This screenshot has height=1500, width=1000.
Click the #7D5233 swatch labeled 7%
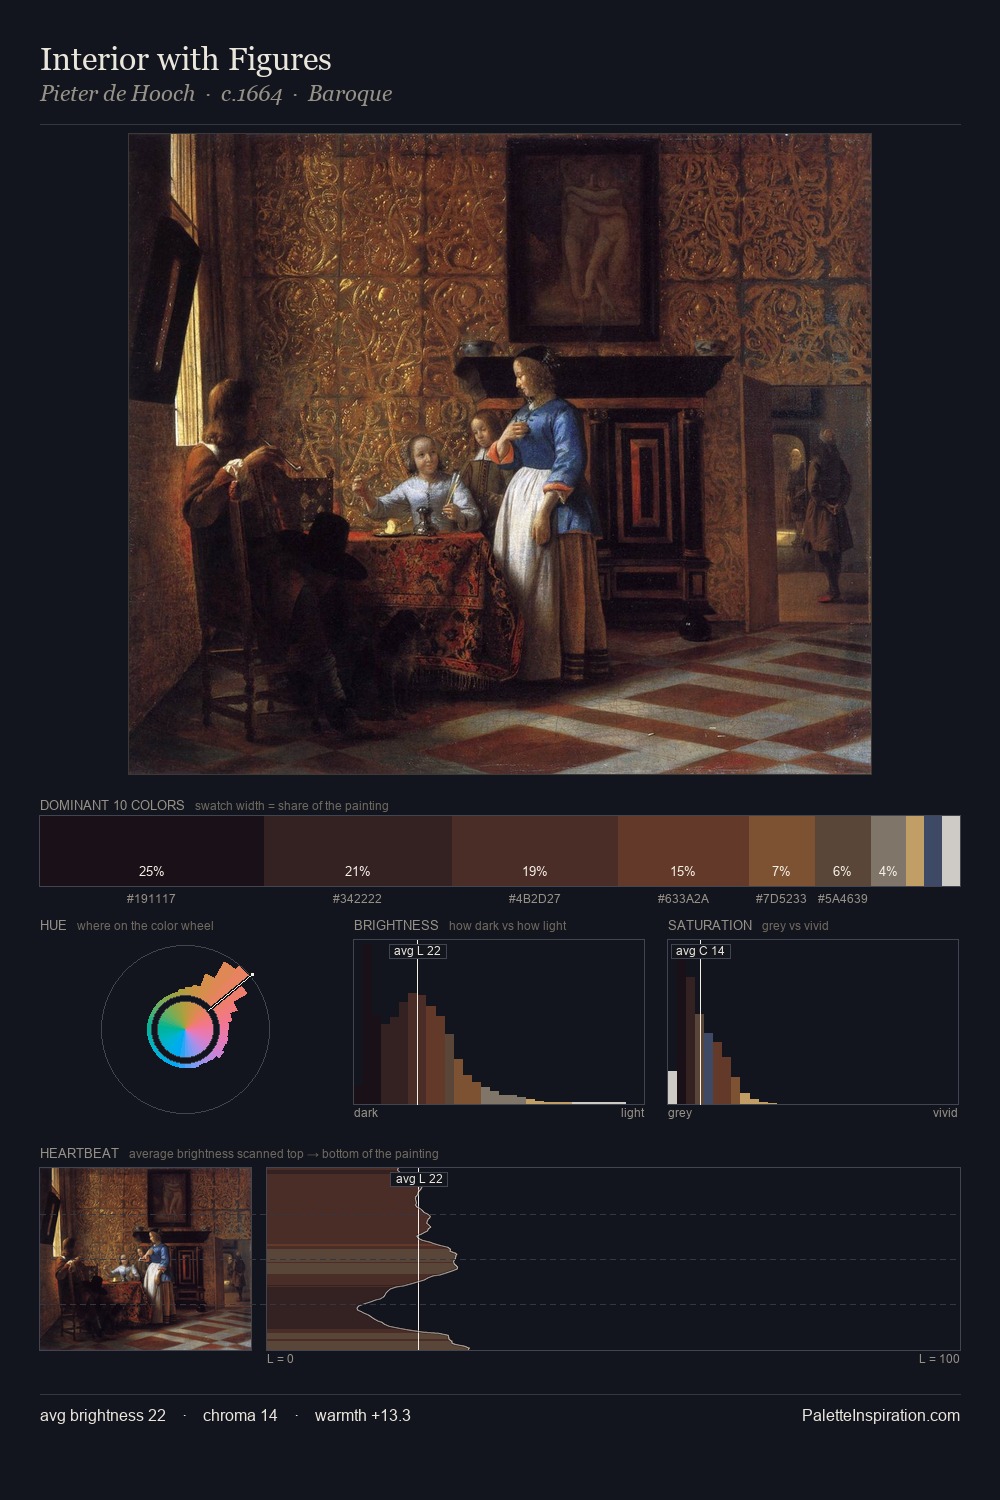(x=782, y=851)
